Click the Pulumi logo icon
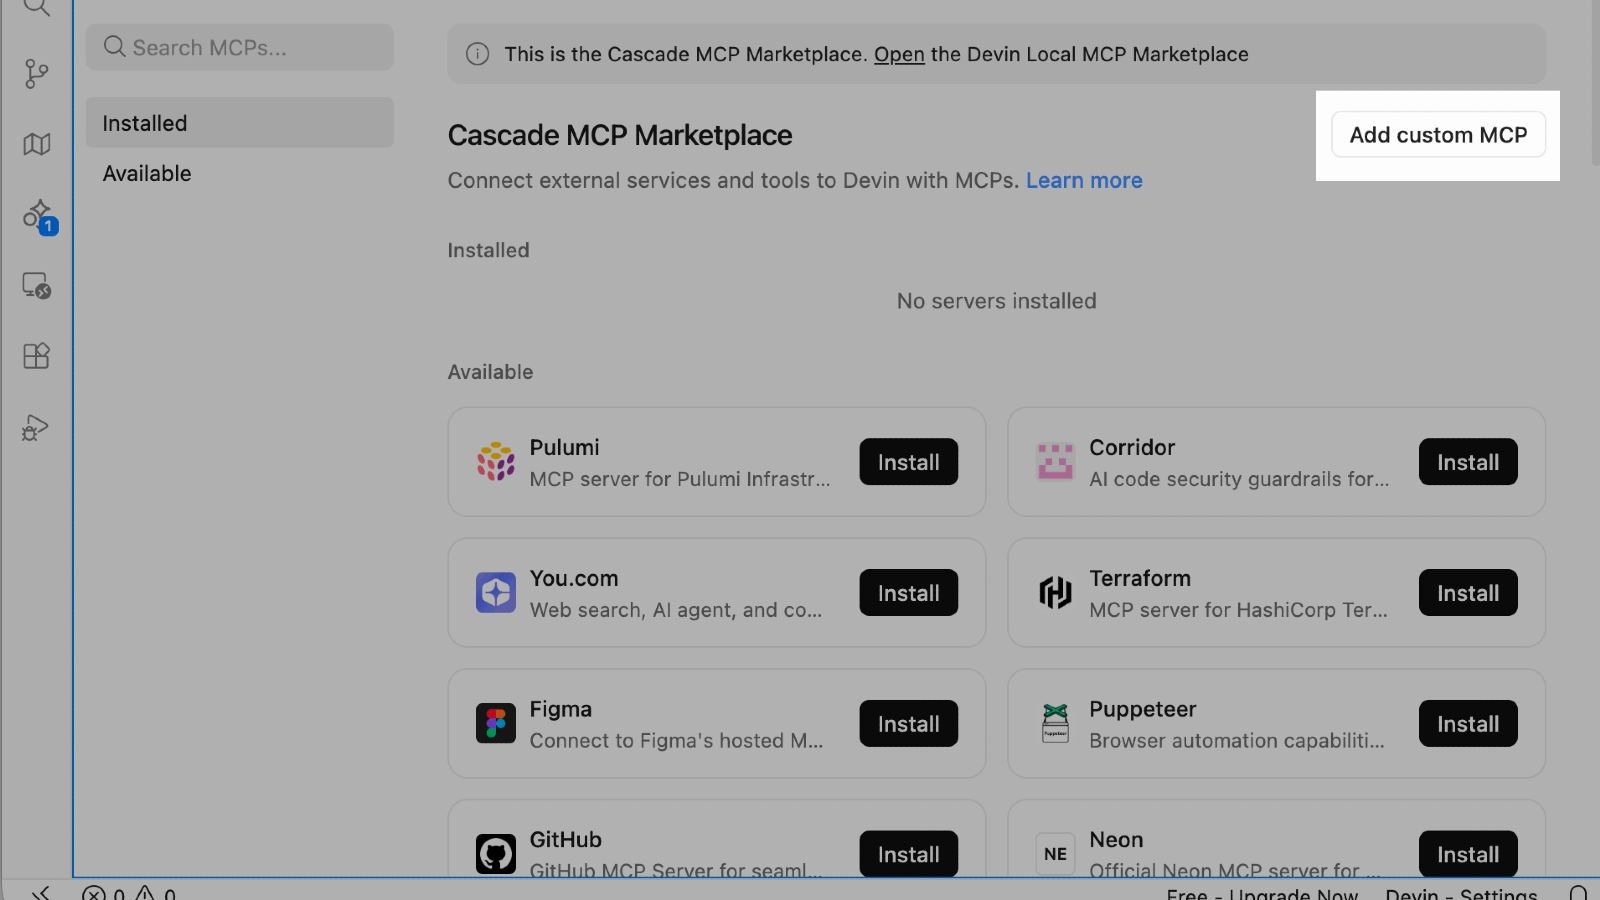Image resolution: width=1600 pixels, height=900 pixels. (496, 462)
